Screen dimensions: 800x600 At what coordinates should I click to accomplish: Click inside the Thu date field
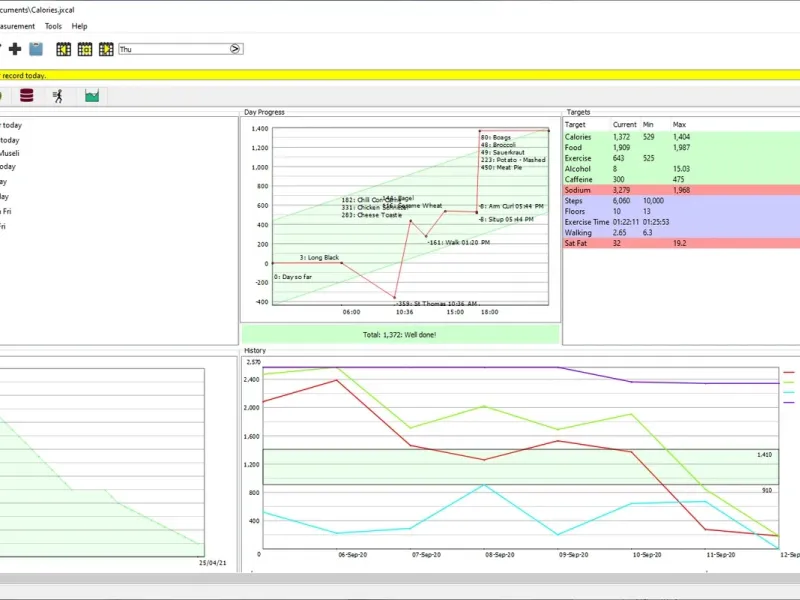tap(174, 49)
